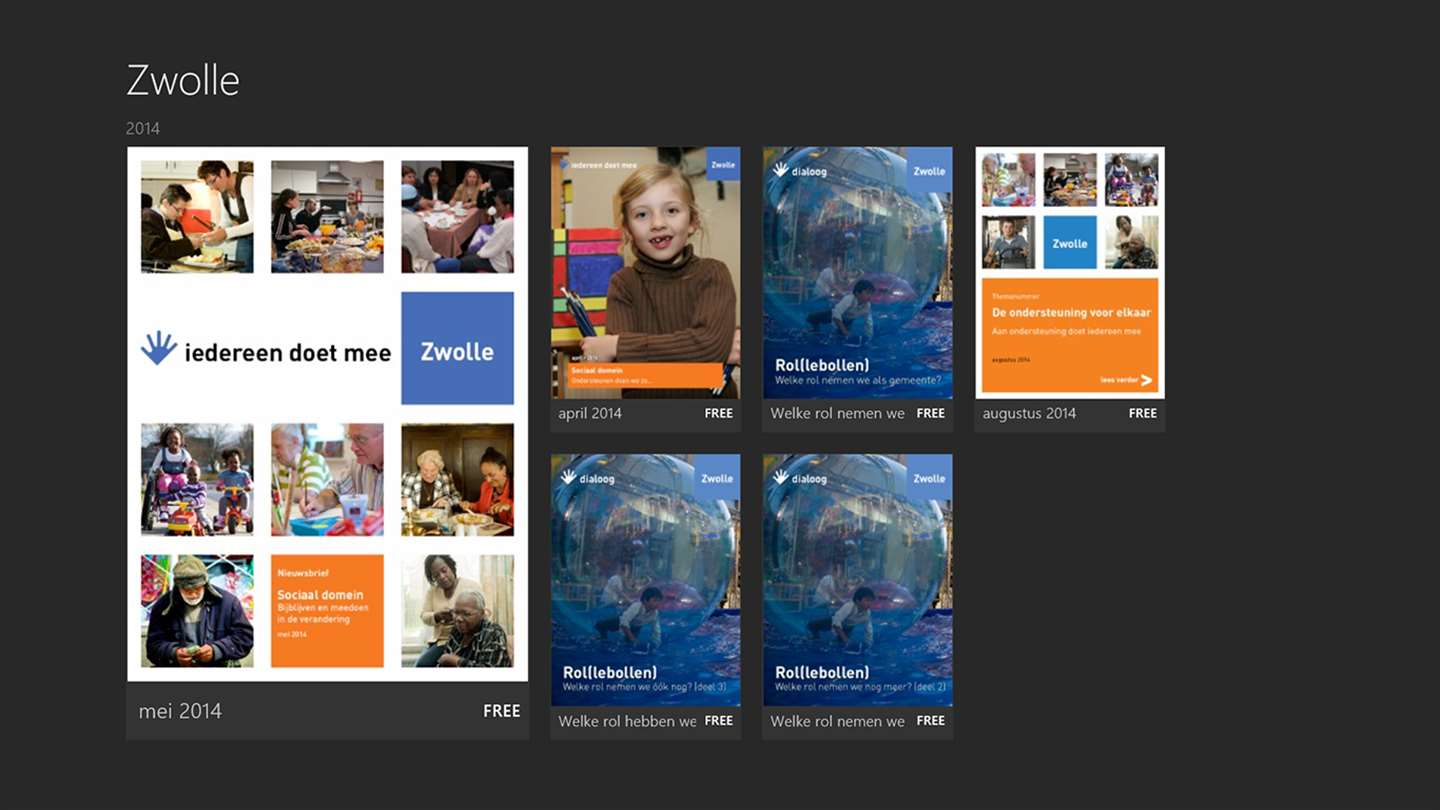The image size is (1440, 810).
Task: Click the 'augustus 2014' title text
Action: 1029,413
